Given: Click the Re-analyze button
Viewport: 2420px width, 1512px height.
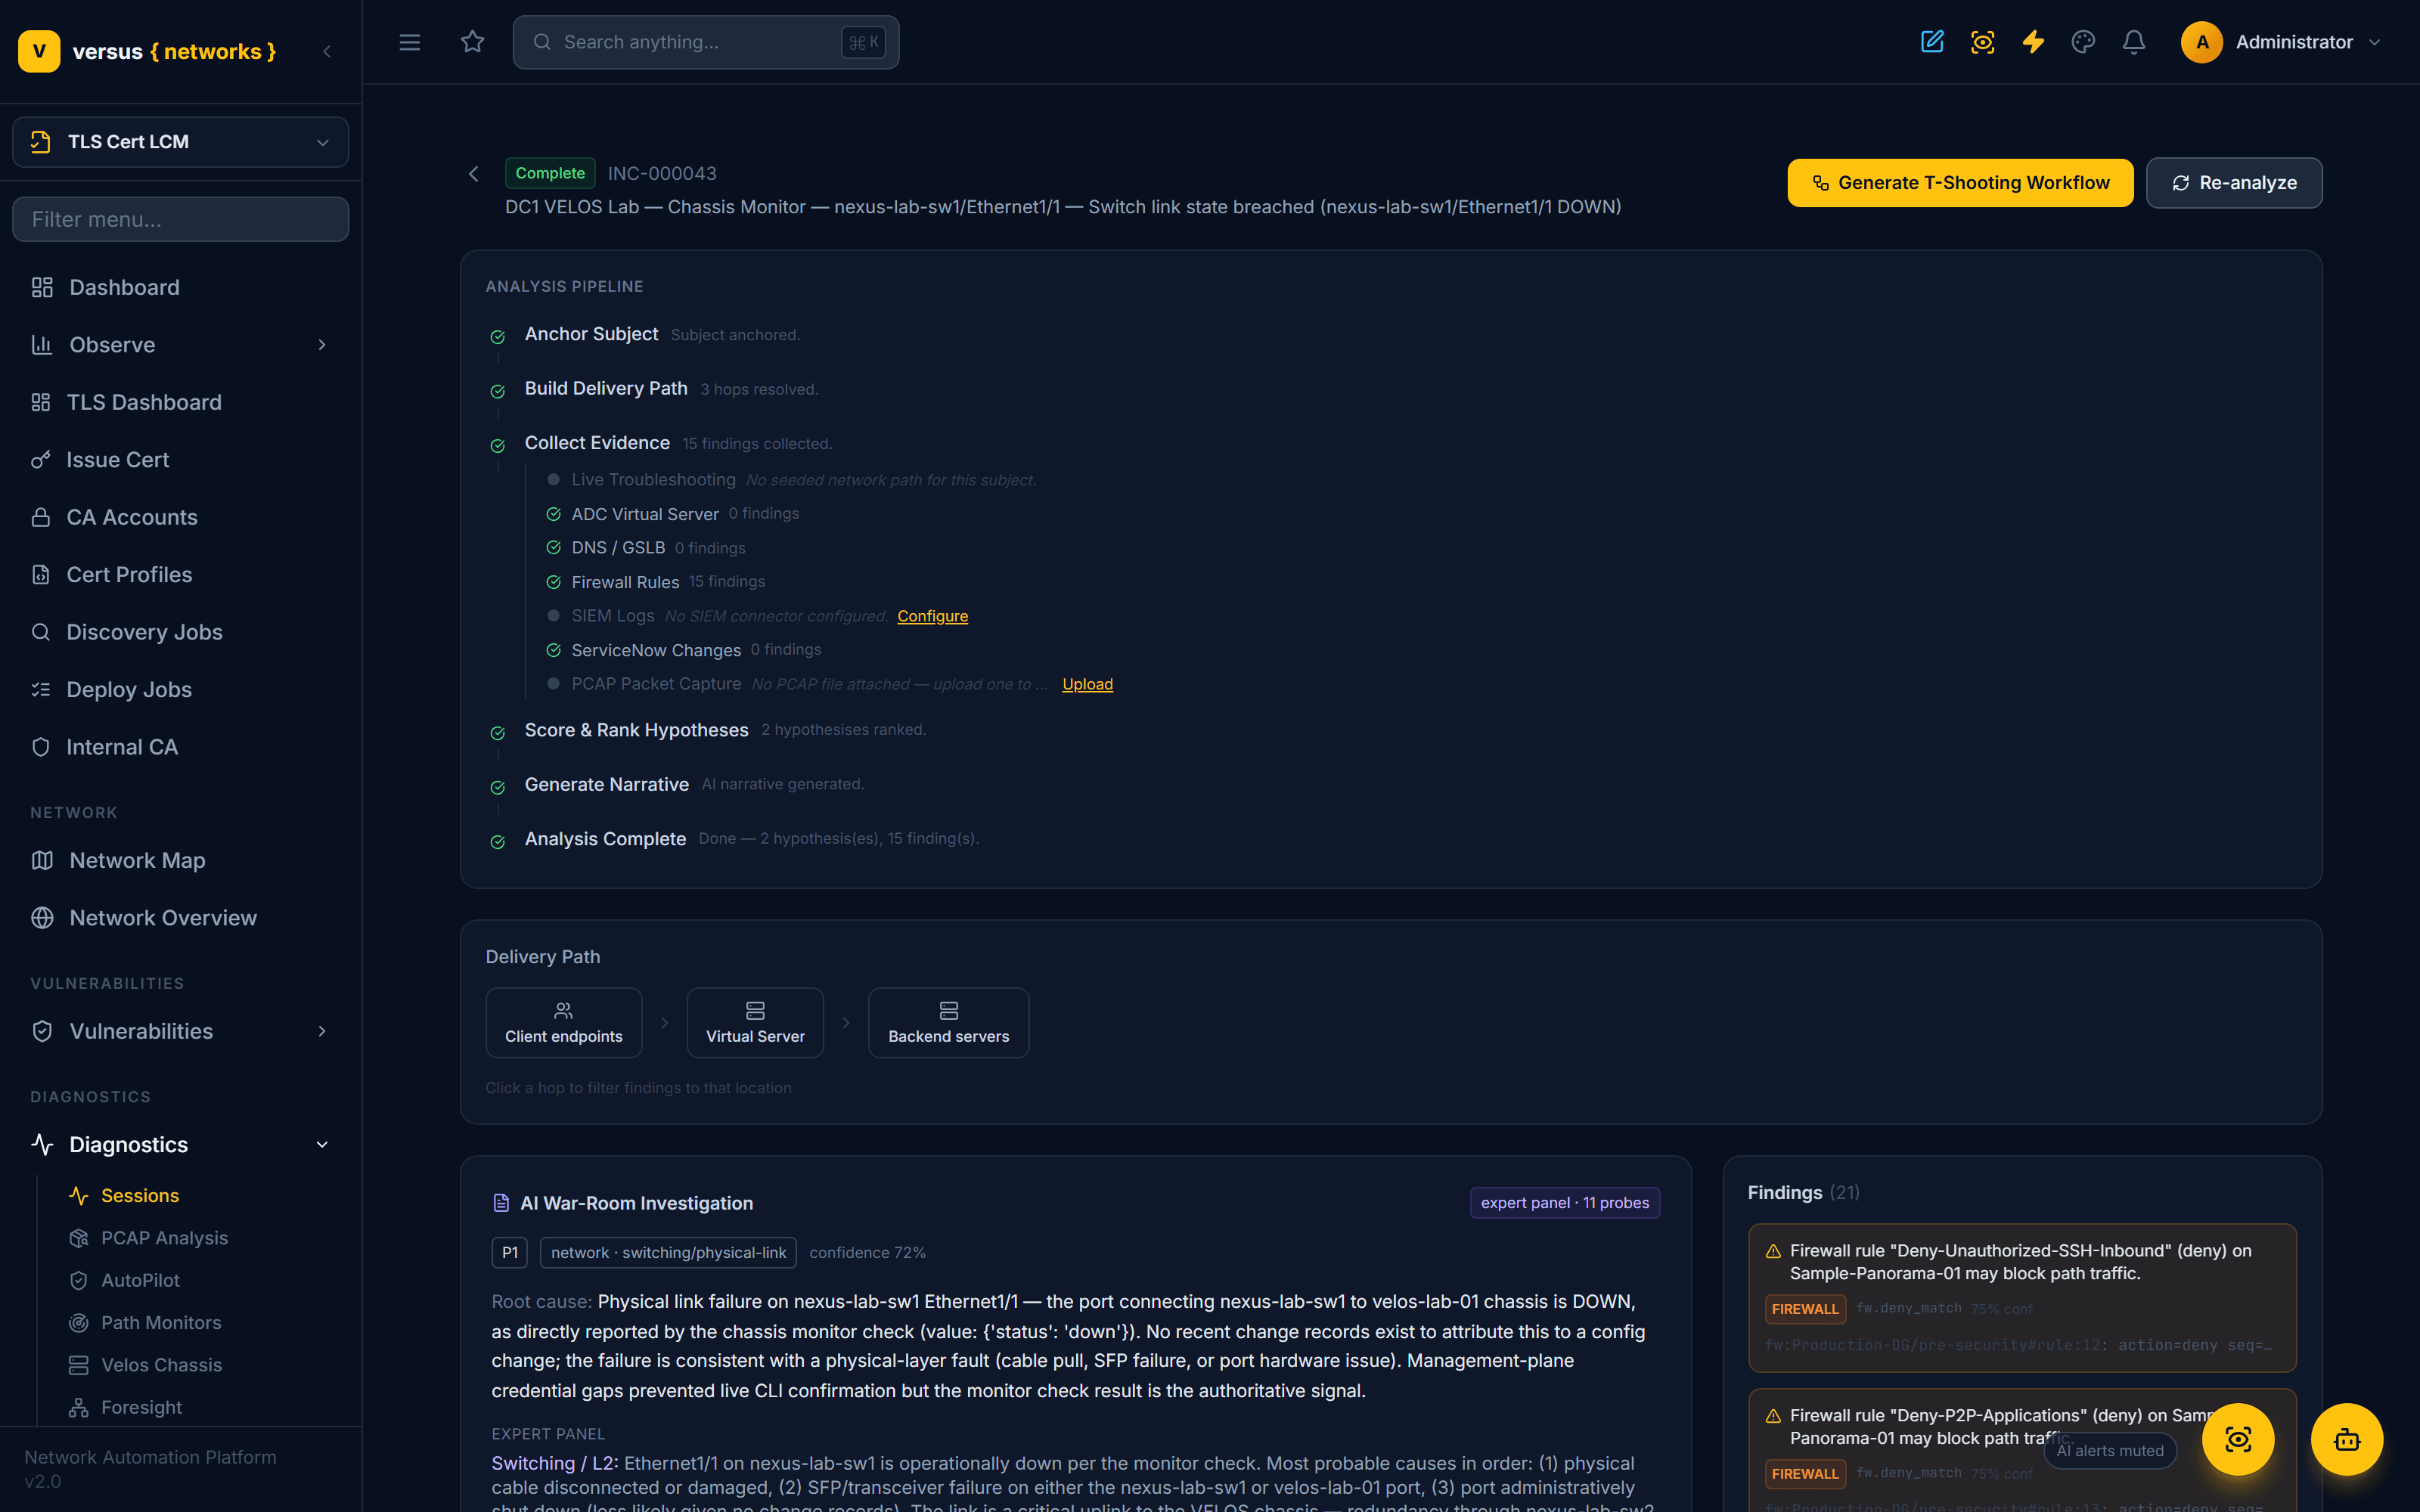Looking at the screenshot, I should coord(2234,183).
